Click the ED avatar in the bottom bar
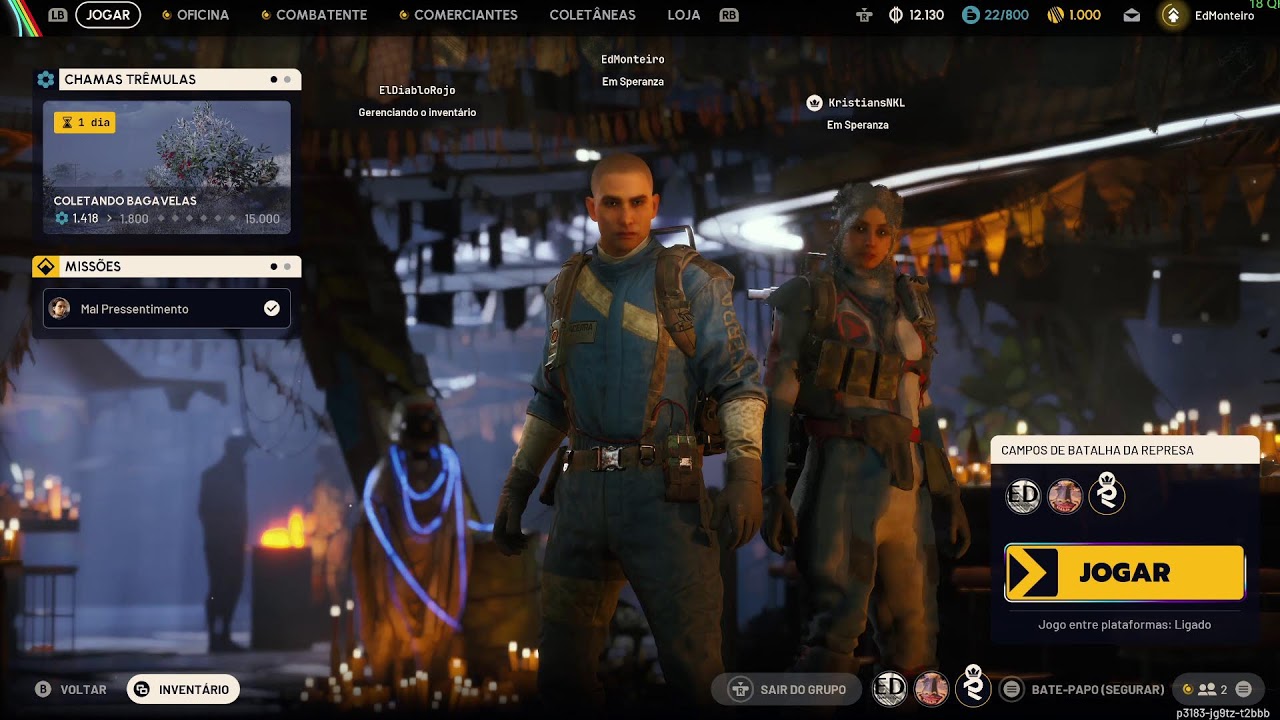The width and height of the screenshot is (1280, 720). tap(890, 688)
